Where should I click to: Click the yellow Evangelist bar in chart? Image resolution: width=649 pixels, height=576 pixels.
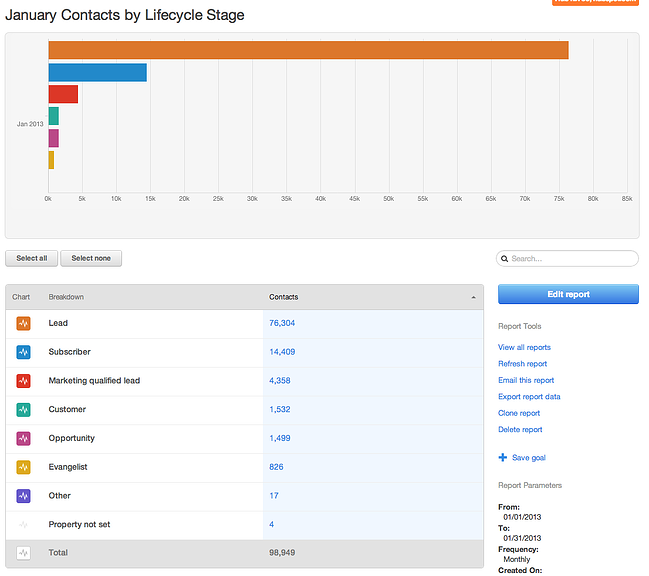tap(51, 160)
